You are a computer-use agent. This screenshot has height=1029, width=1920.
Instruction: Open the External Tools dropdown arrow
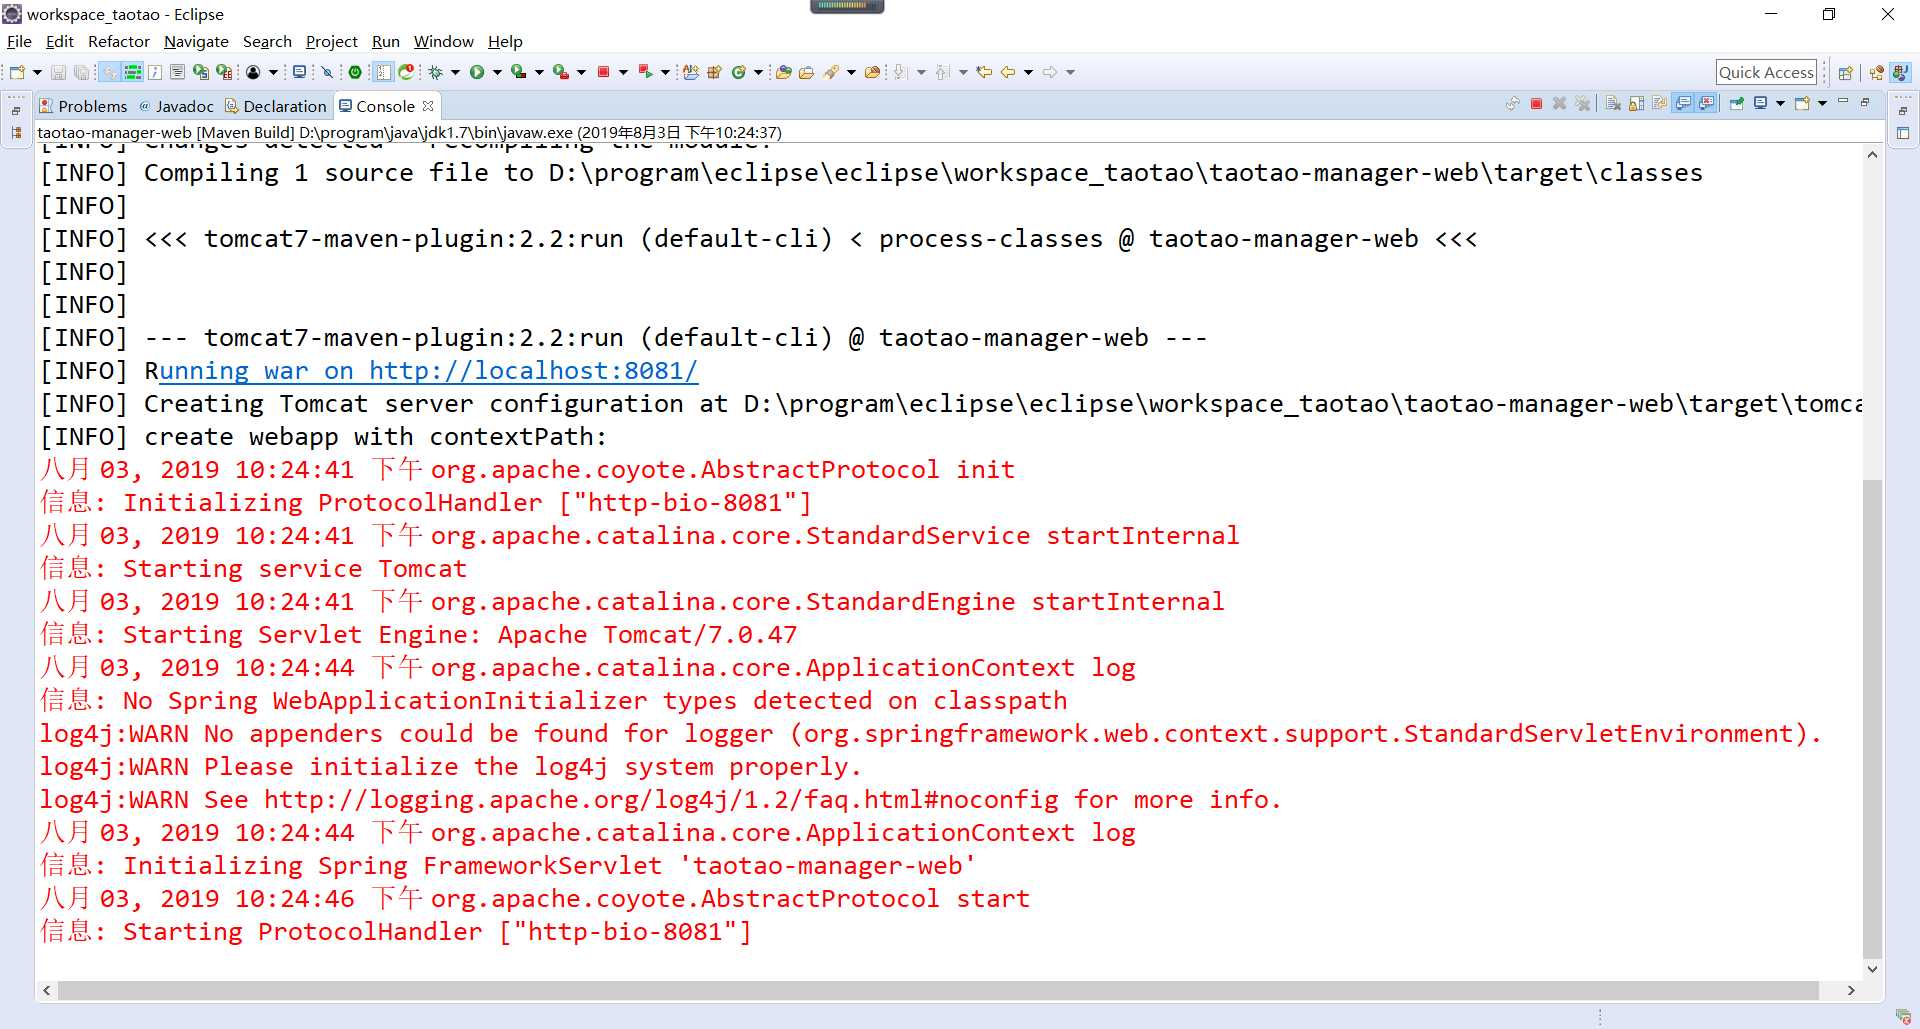point(581,73)
